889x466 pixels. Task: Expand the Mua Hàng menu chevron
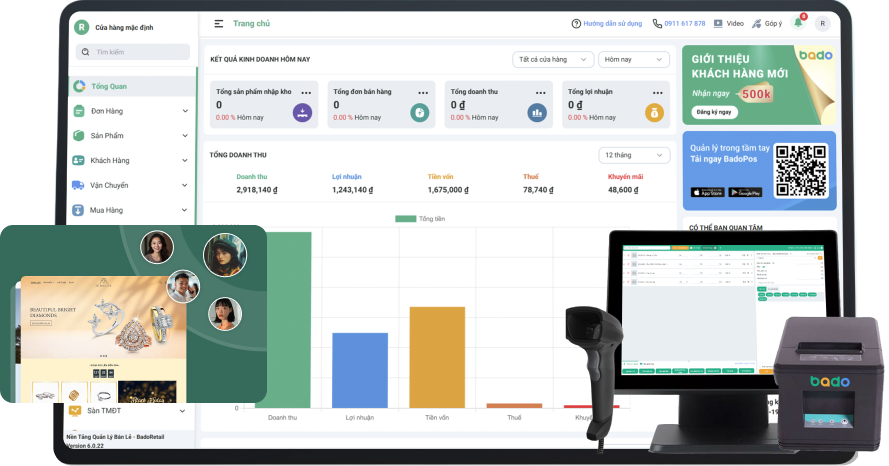click(x=184, y=210)
